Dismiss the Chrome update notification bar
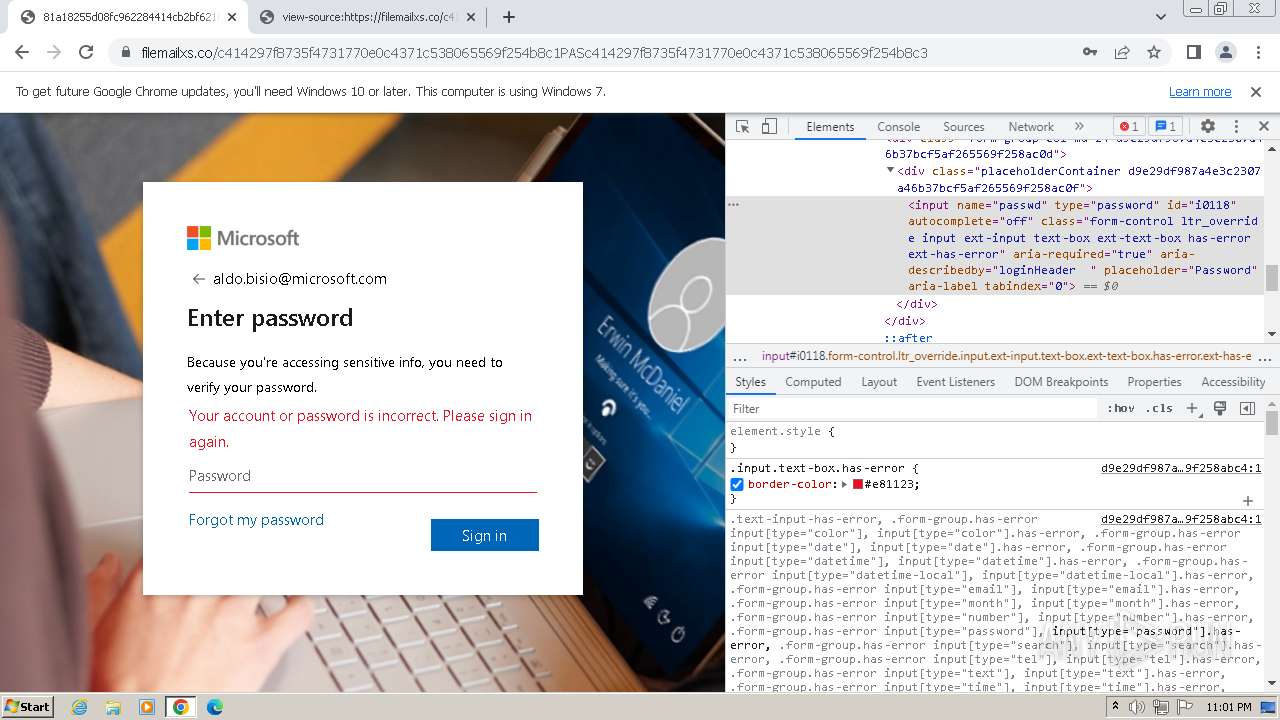Screen dimensions: 1280x720 [1256, 91]
